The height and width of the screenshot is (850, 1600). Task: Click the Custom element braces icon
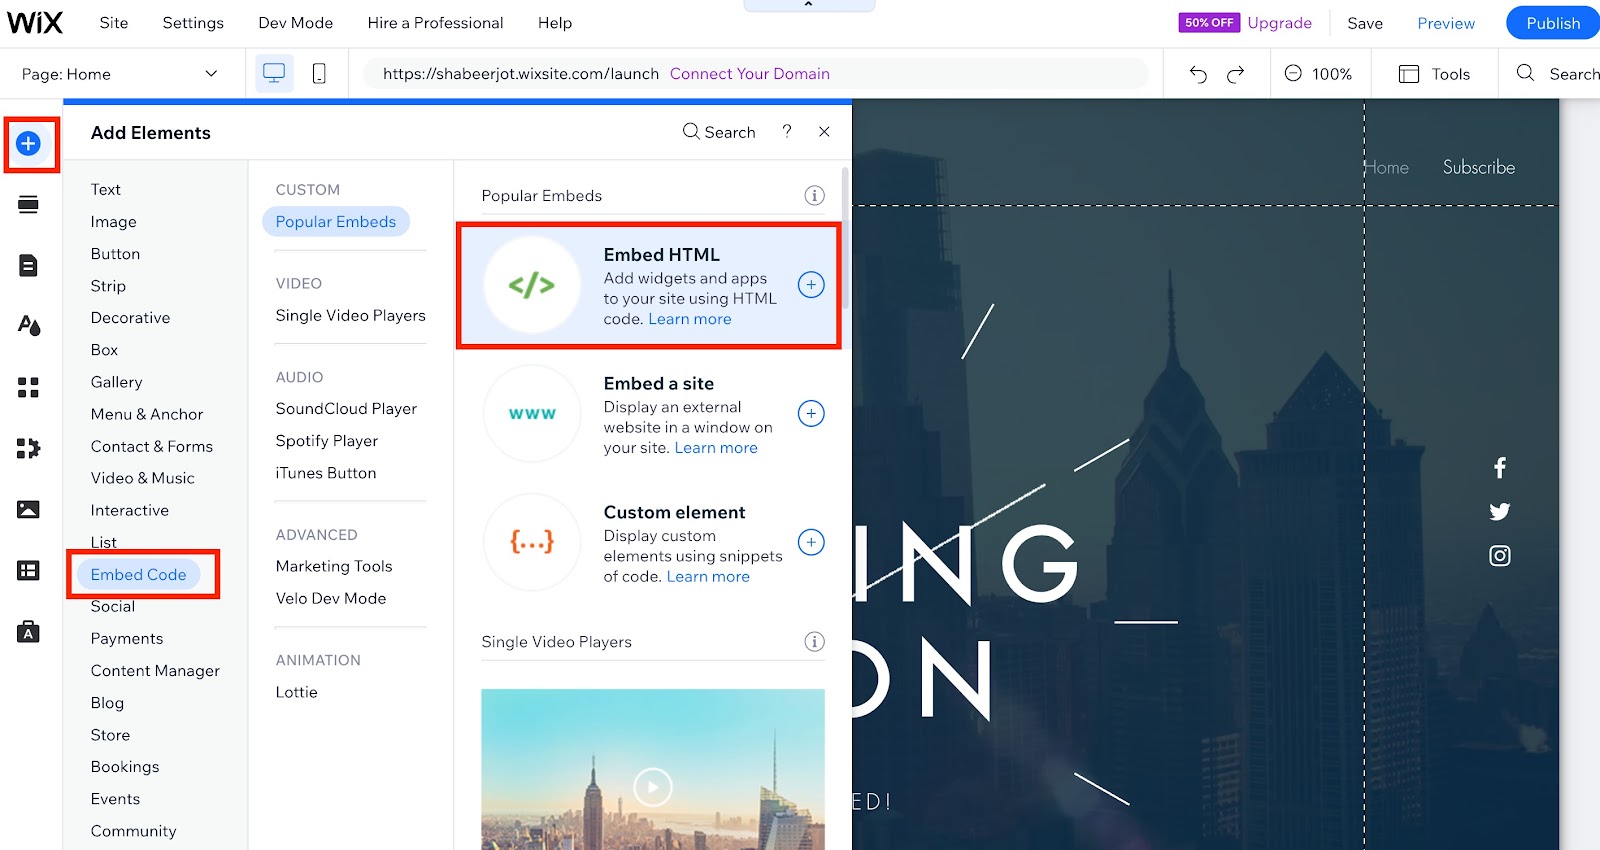532,542
